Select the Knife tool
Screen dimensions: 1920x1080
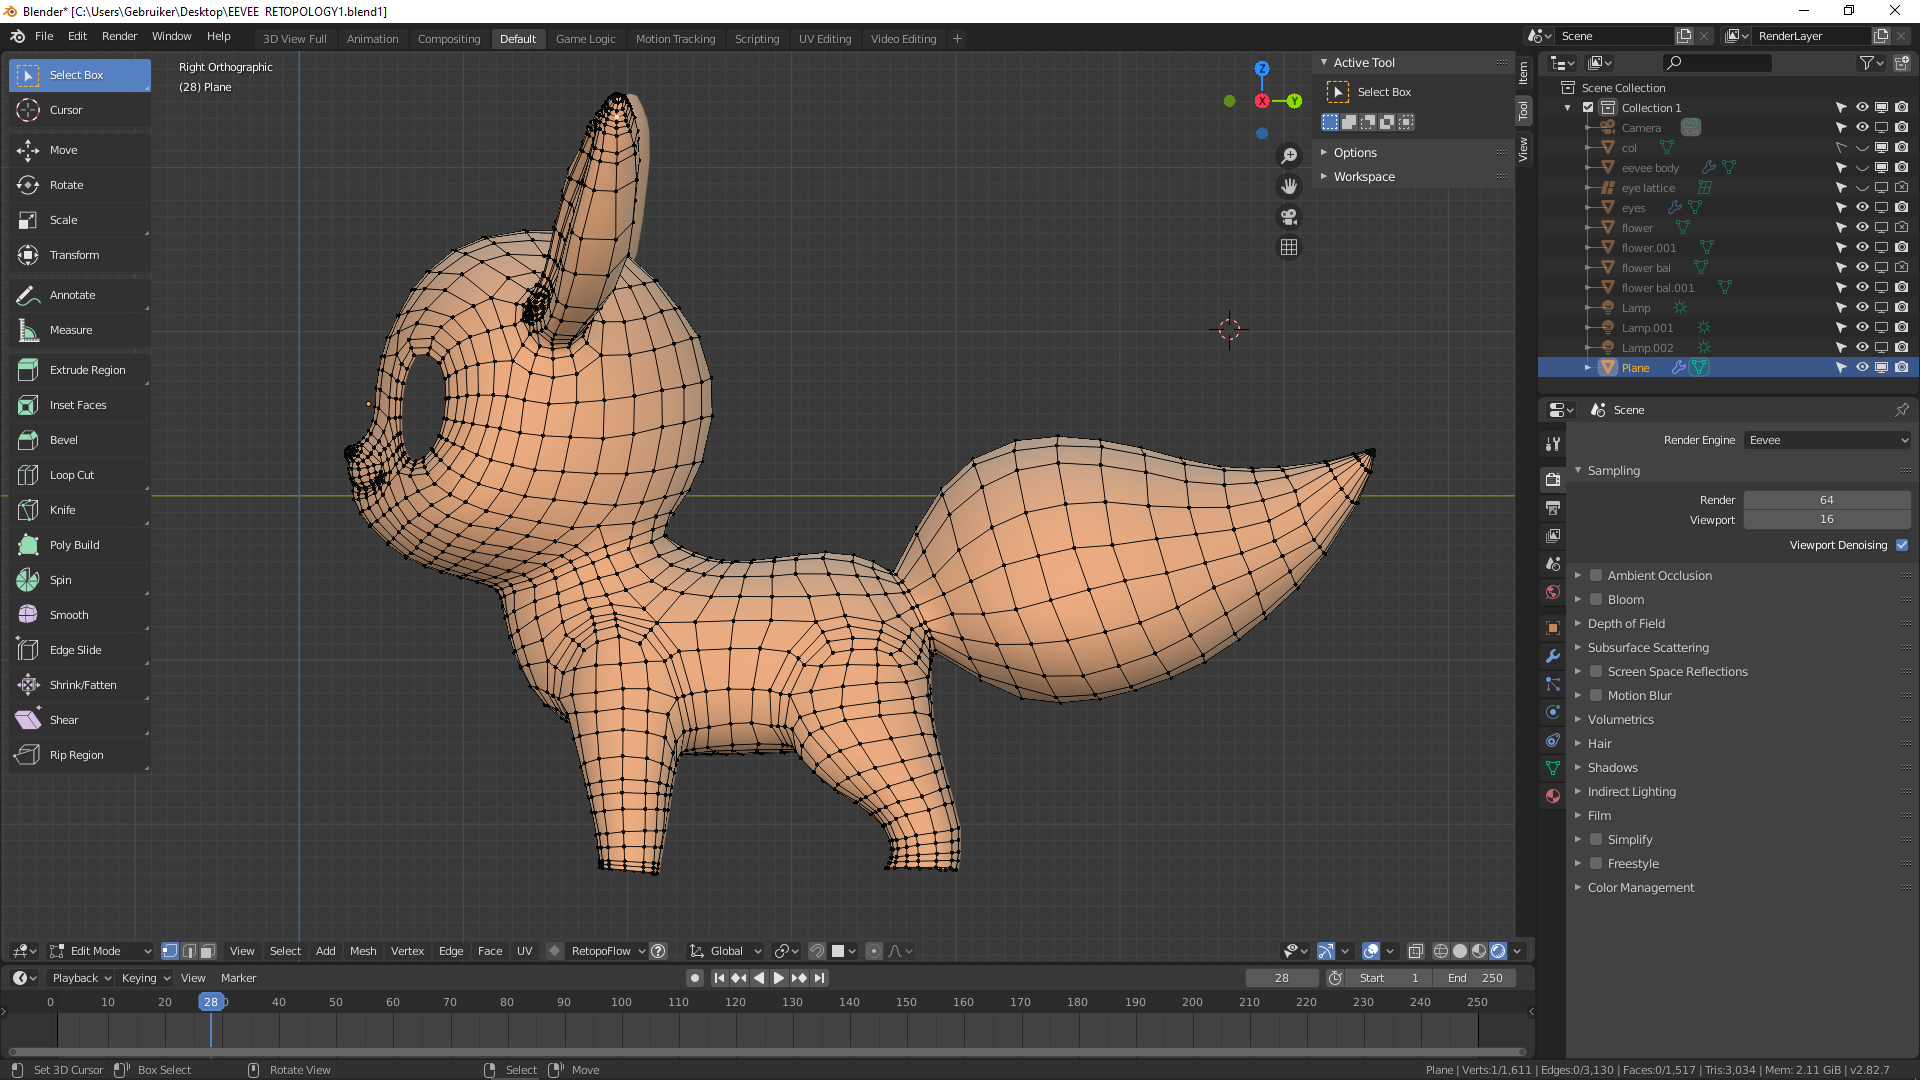point(62,510)
